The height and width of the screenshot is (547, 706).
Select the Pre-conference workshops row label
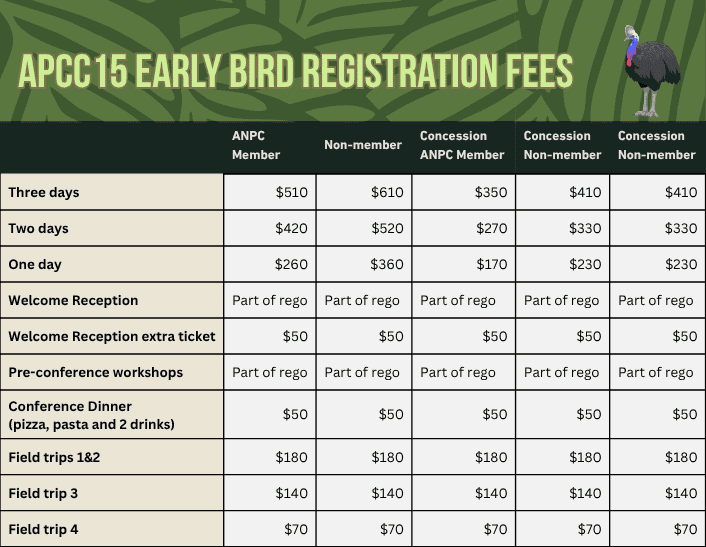[x=96, y=372]
